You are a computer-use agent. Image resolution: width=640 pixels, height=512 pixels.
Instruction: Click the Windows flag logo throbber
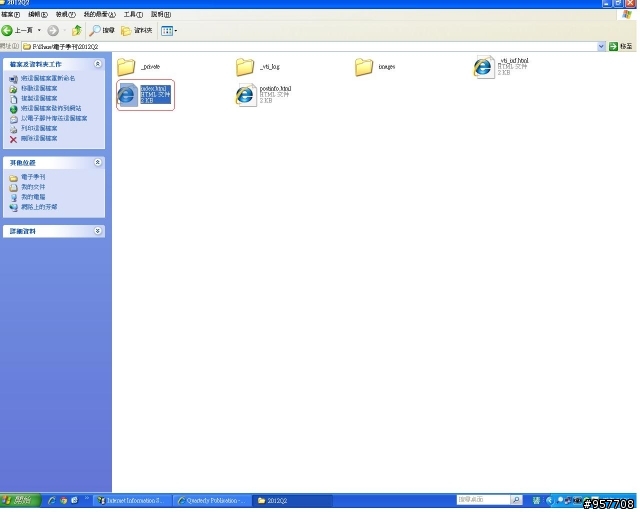[627, 15]
